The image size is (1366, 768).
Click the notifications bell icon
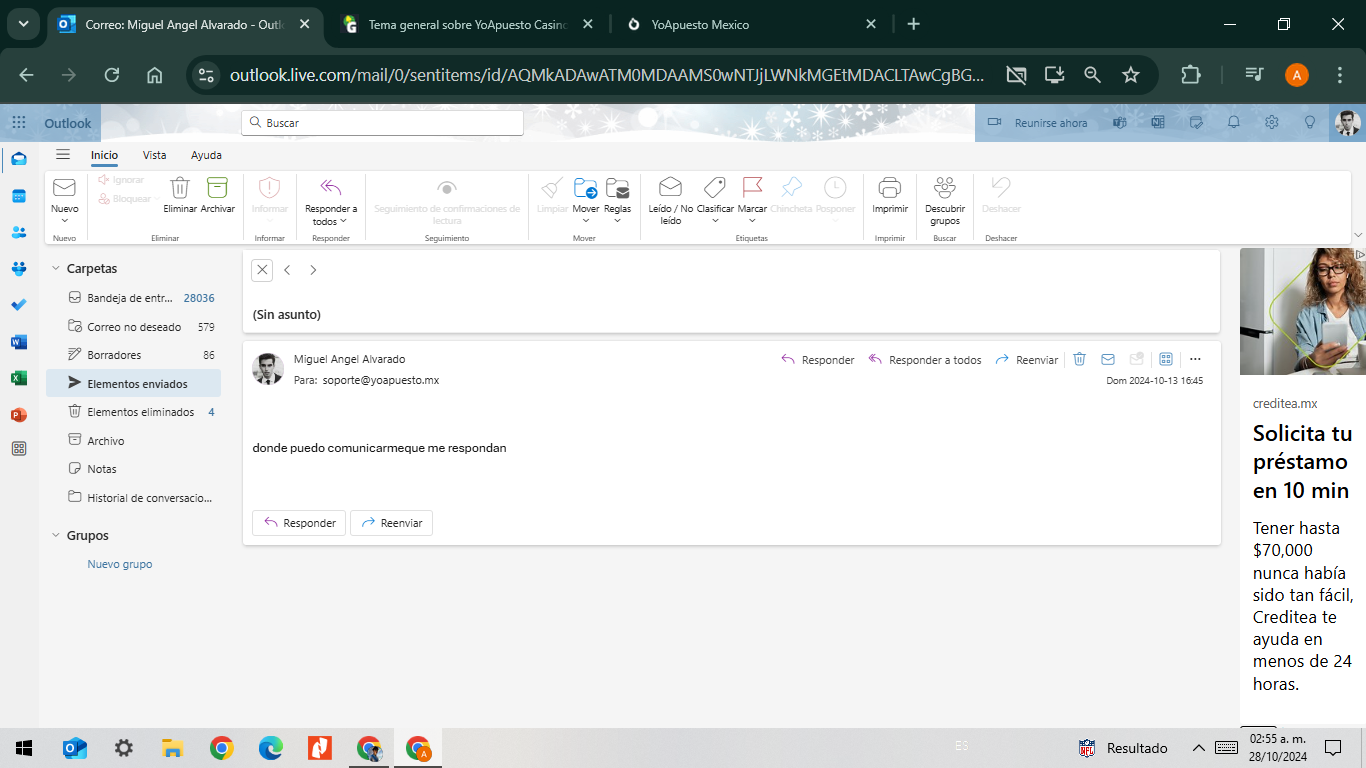[1234, 122]
